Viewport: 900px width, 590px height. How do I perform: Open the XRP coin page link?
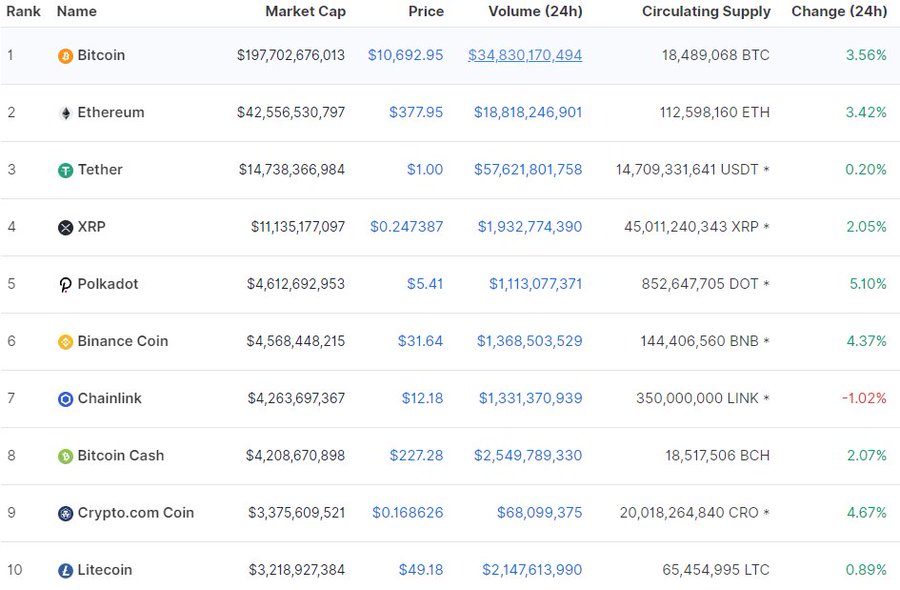91,226
